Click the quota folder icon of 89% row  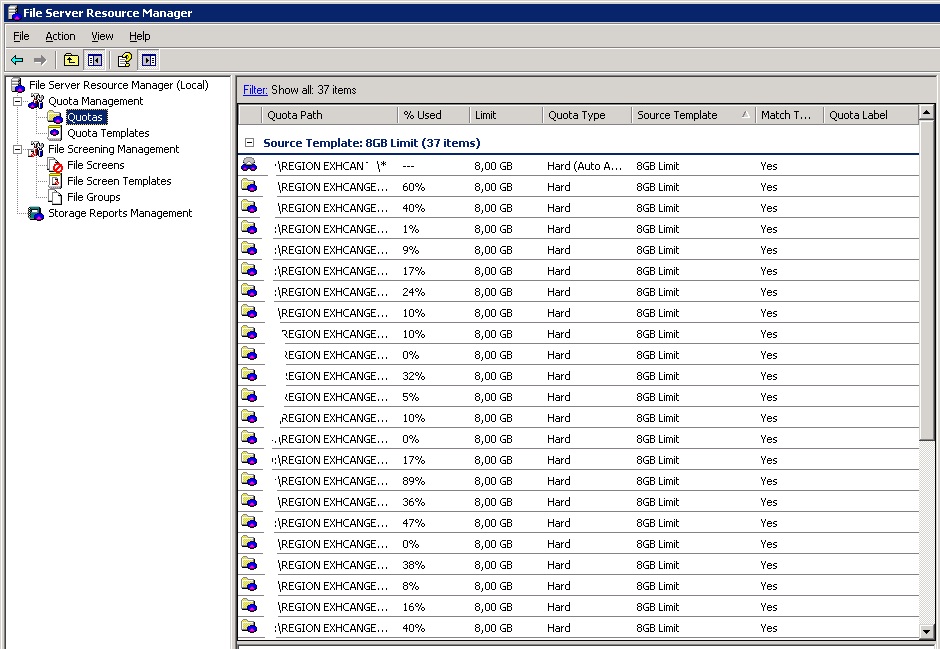pyautogui.click(x=249, y=480)
